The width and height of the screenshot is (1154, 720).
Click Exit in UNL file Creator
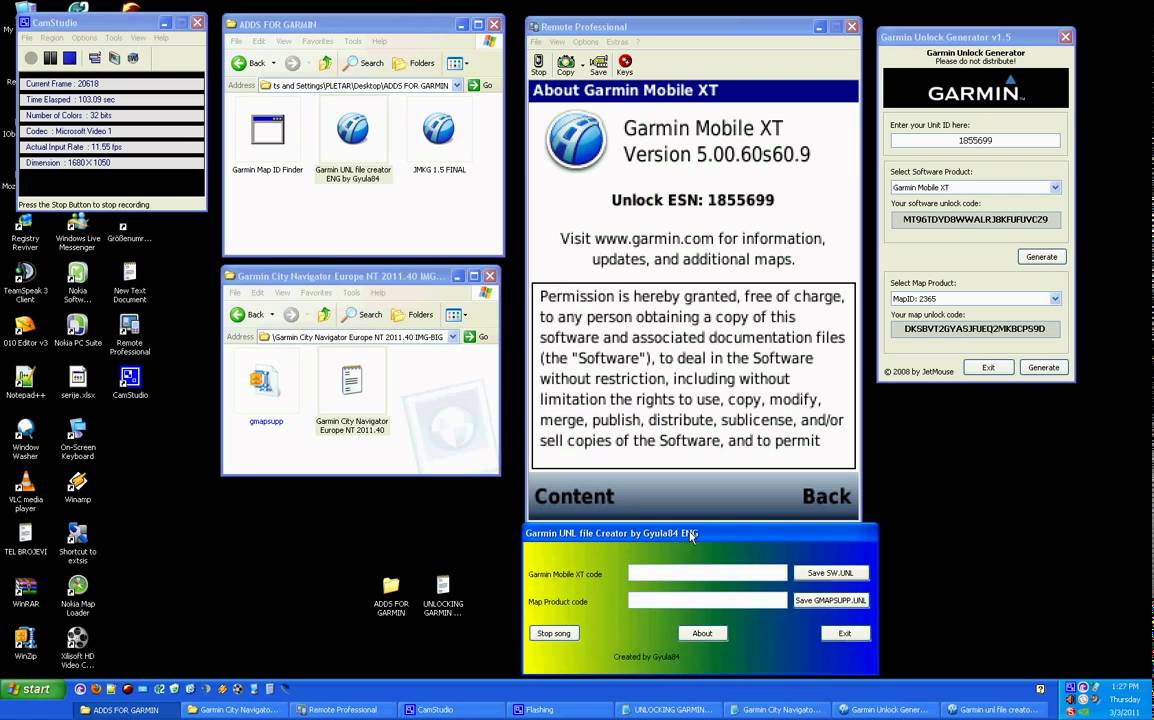pyautogui.click(x=845, y=633)
